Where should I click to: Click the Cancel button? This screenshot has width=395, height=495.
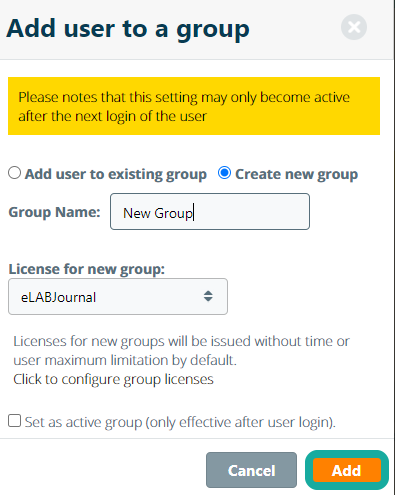coord(251,470)
